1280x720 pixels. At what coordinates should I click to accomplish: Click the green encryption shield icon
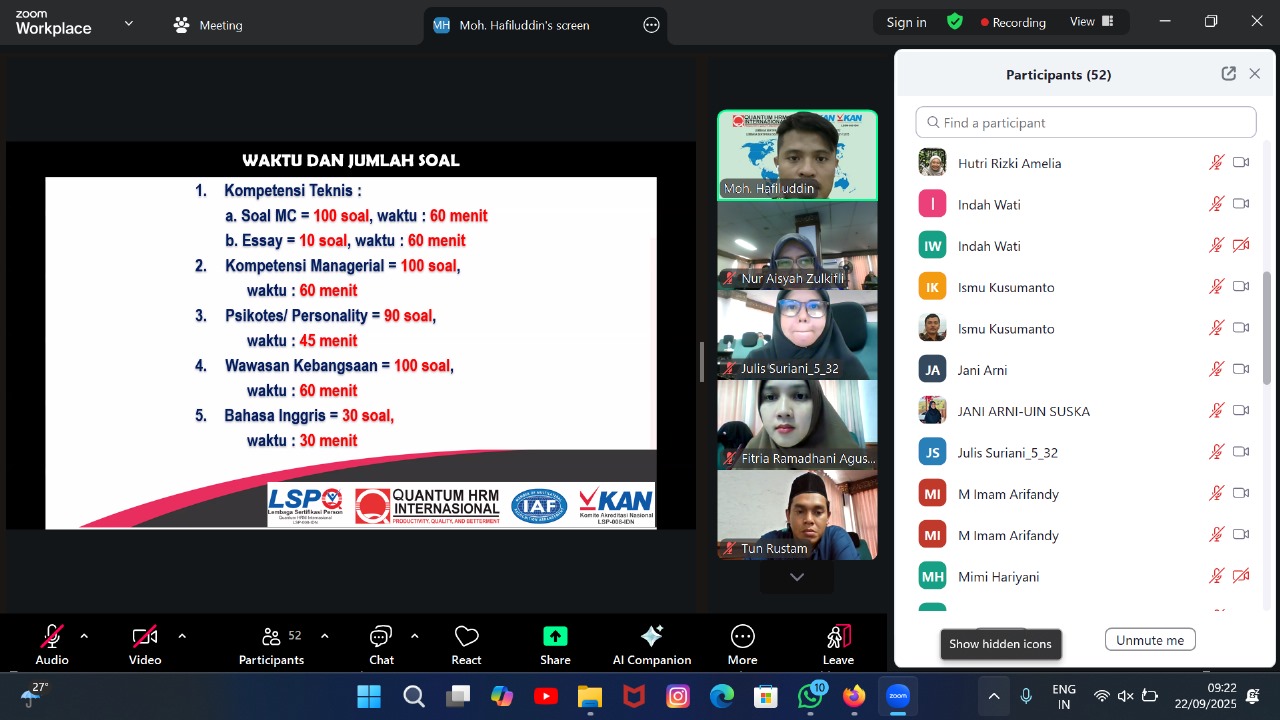[955, 21]
